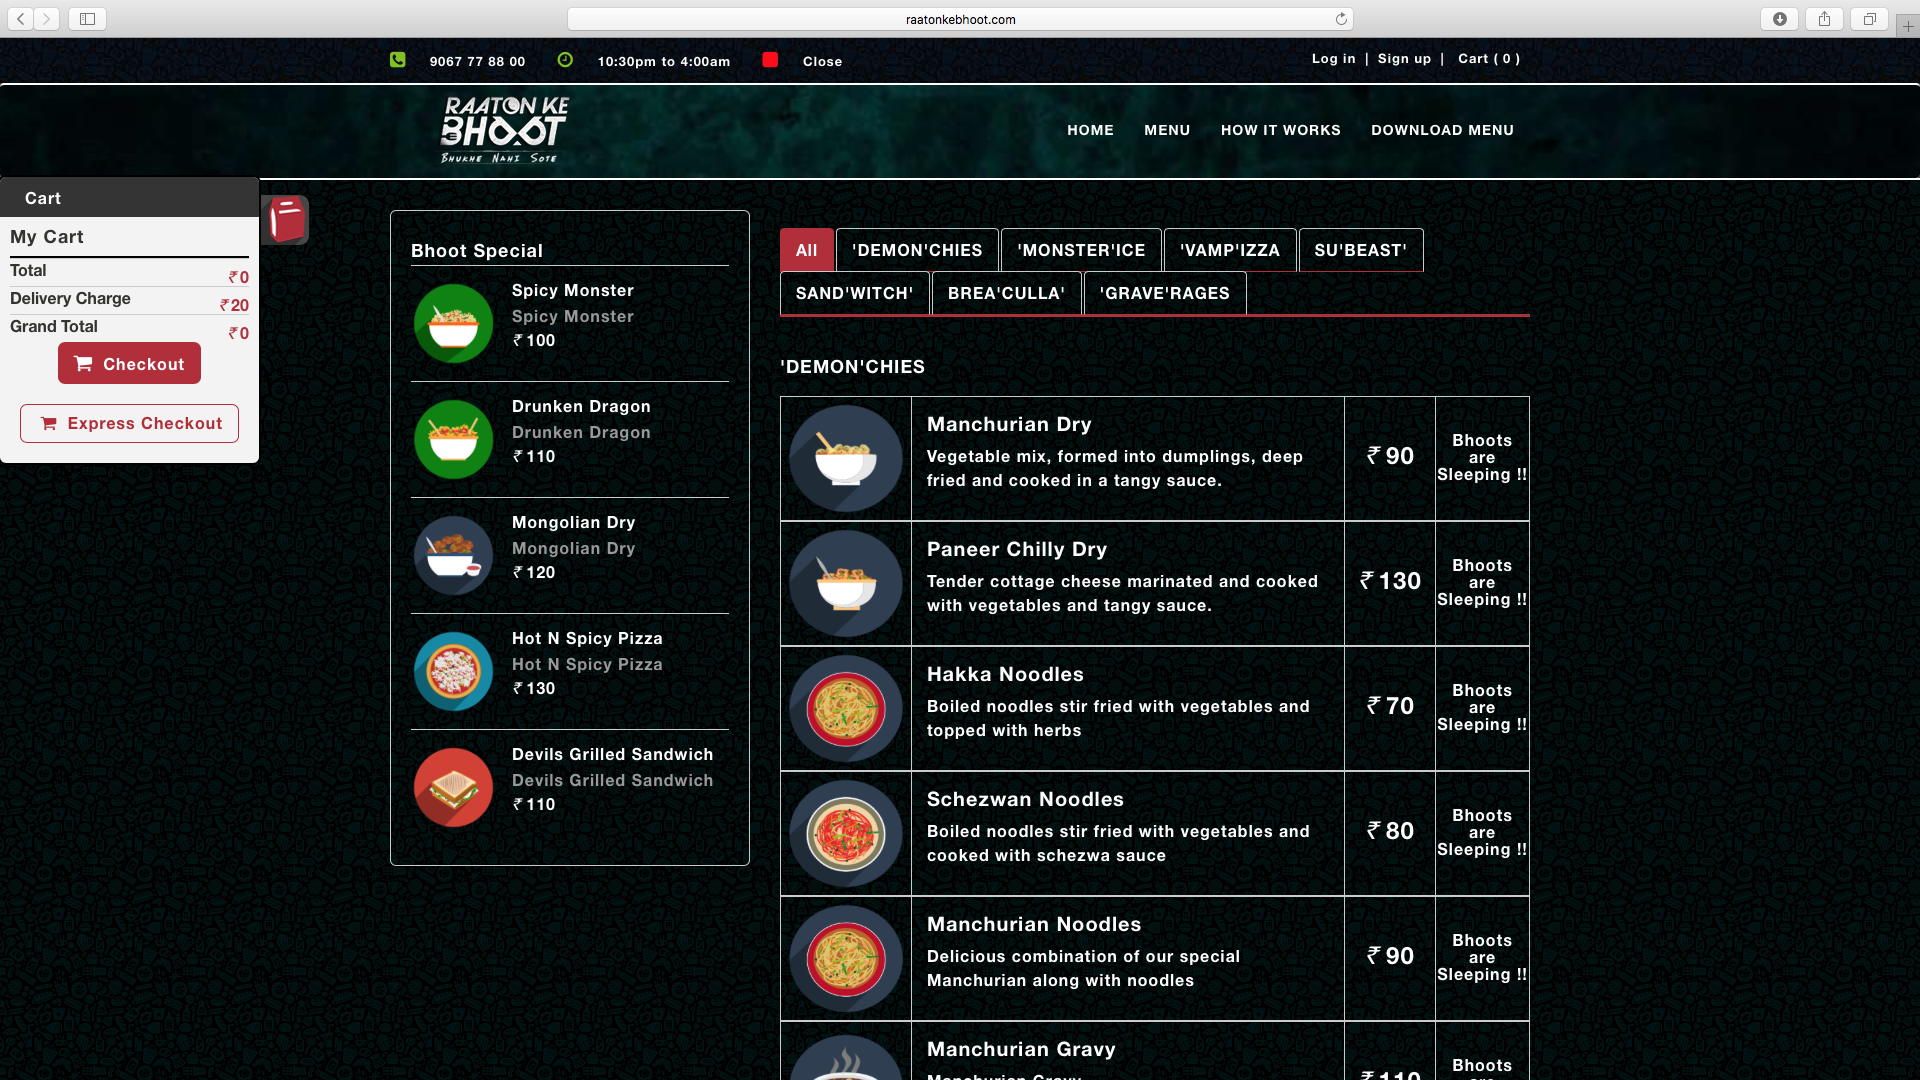Toggle the Safari sidebar
Viewport: 1920px width, 1080px height.
86,18
